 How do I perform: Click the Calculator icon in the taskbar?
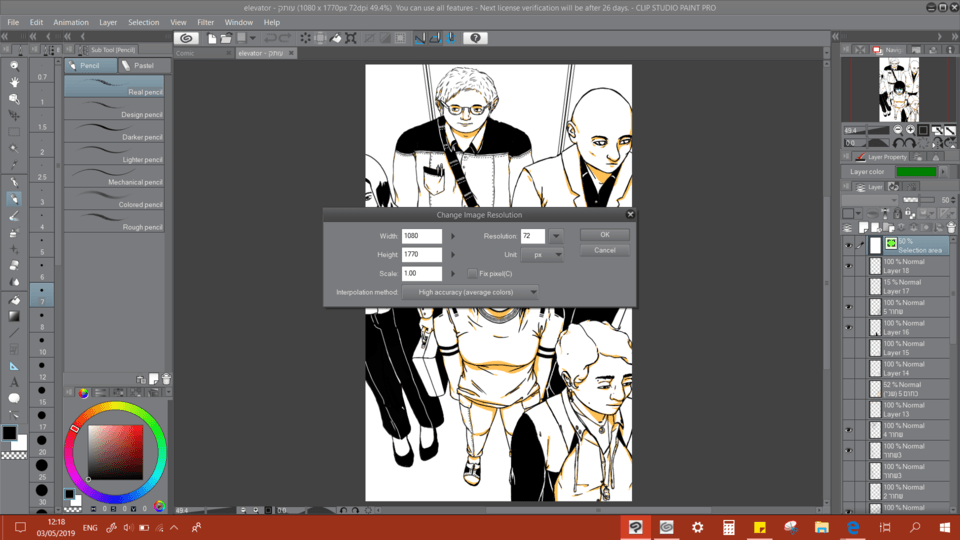pos(729,527)
